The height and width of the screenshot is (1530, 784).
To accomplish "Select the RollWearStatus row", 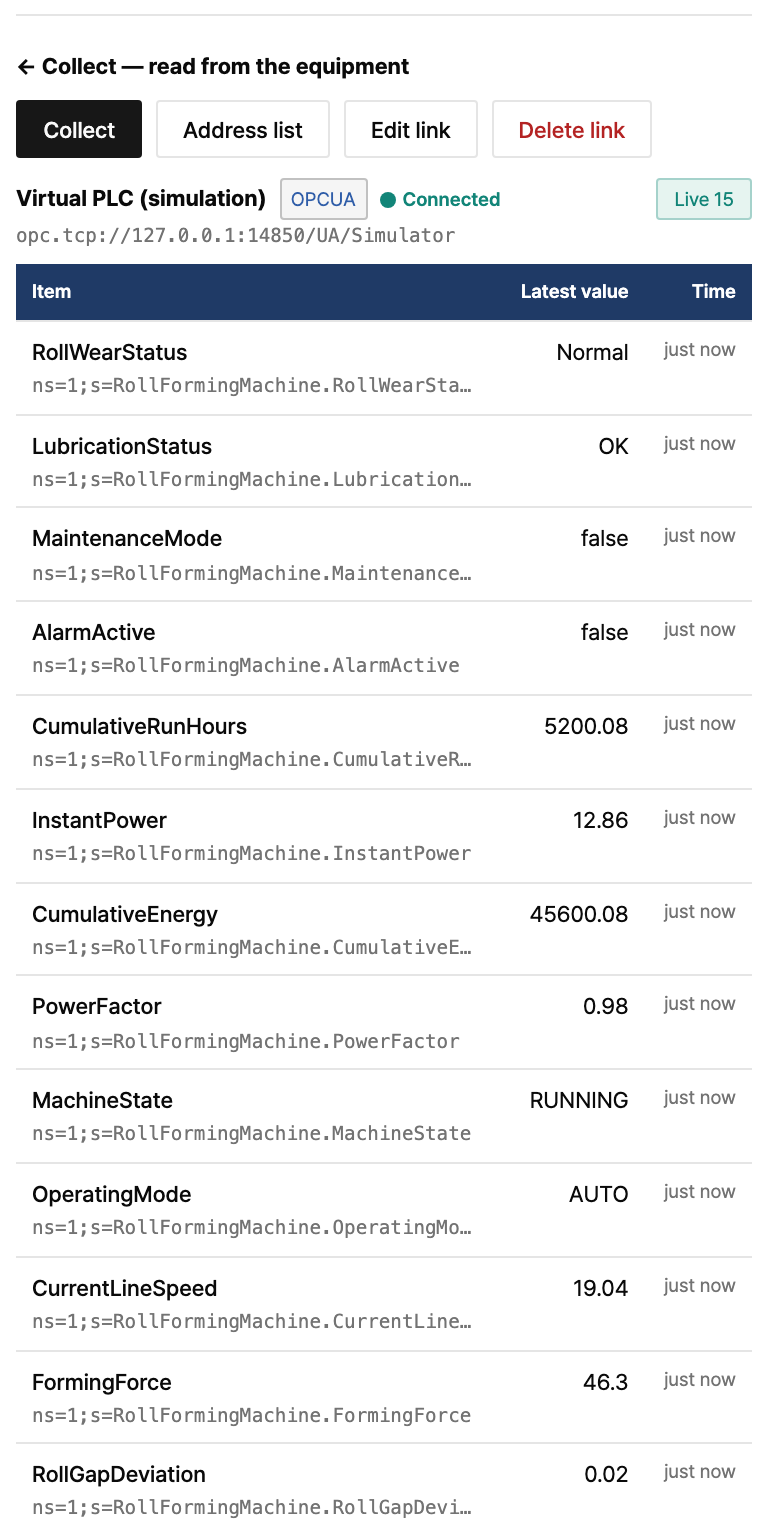I will coord(384,368).
